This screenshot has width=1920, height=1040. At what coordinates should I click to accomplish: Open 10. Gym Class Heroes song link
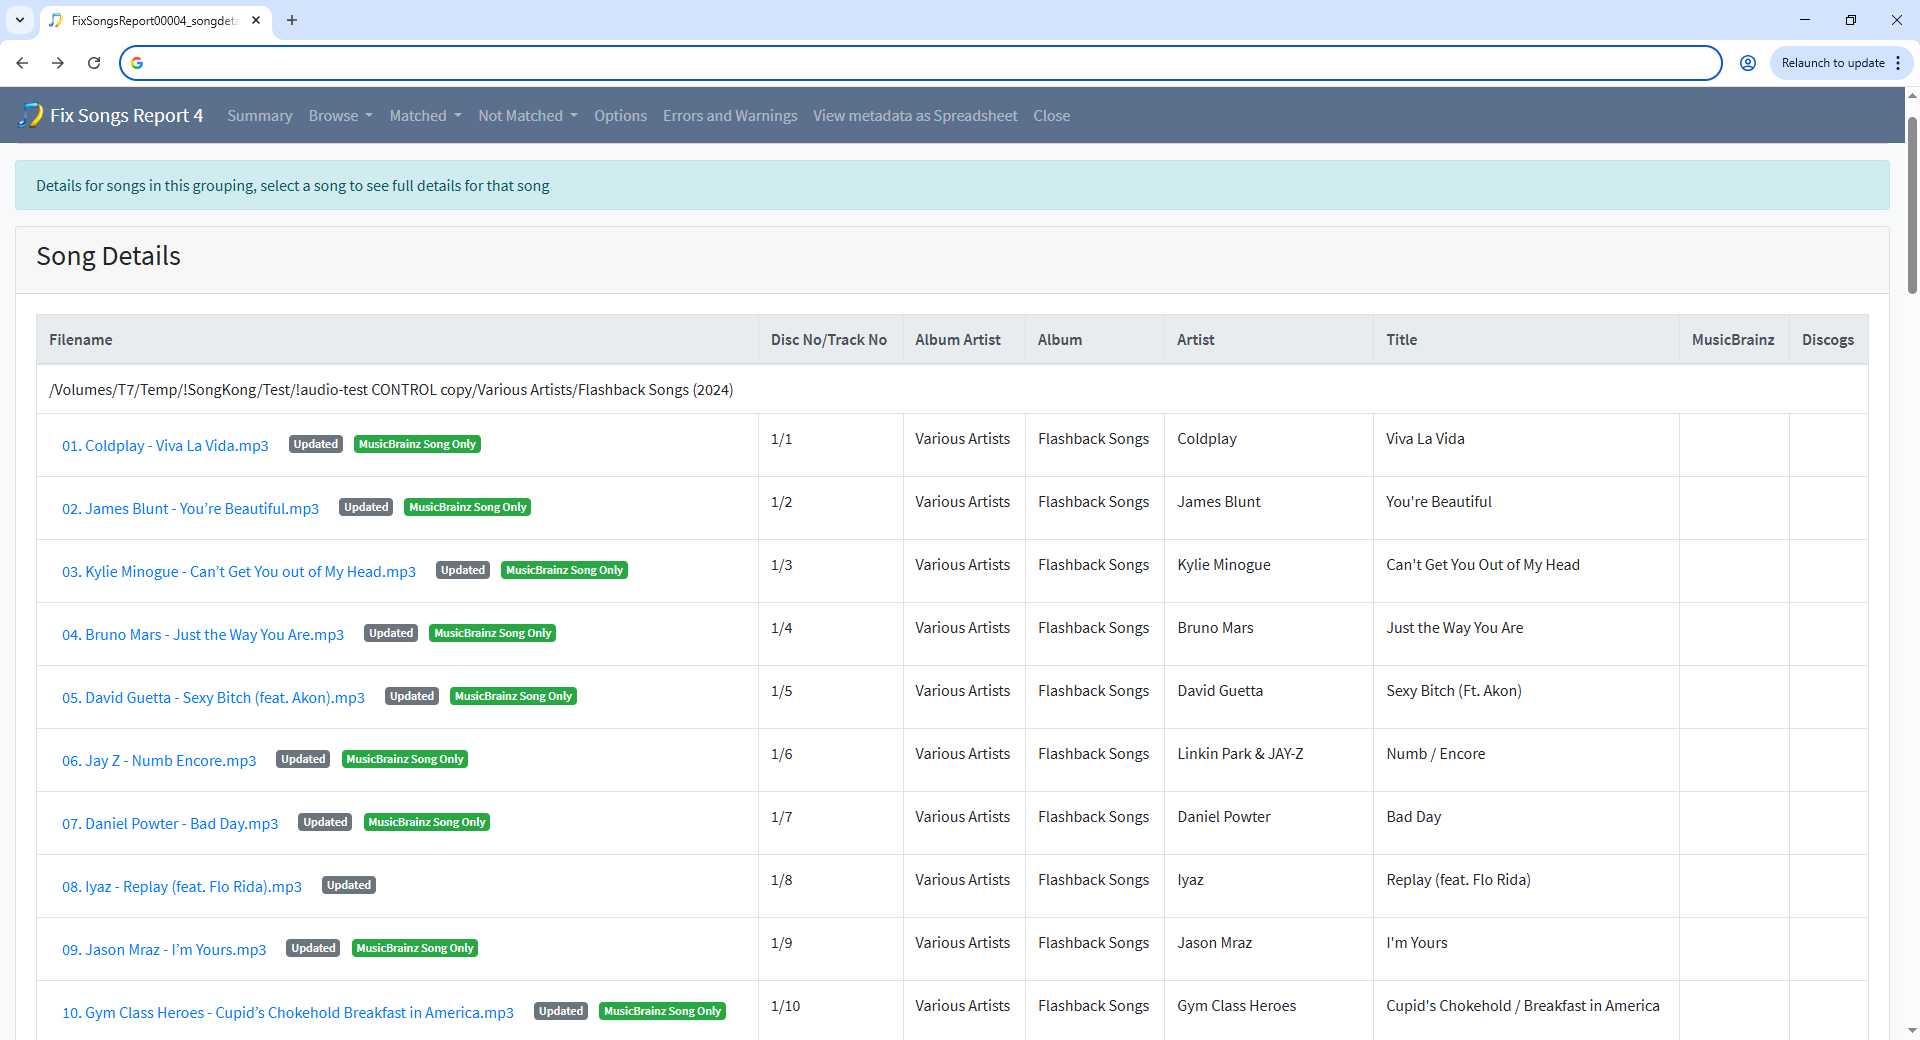point(288,1013)
